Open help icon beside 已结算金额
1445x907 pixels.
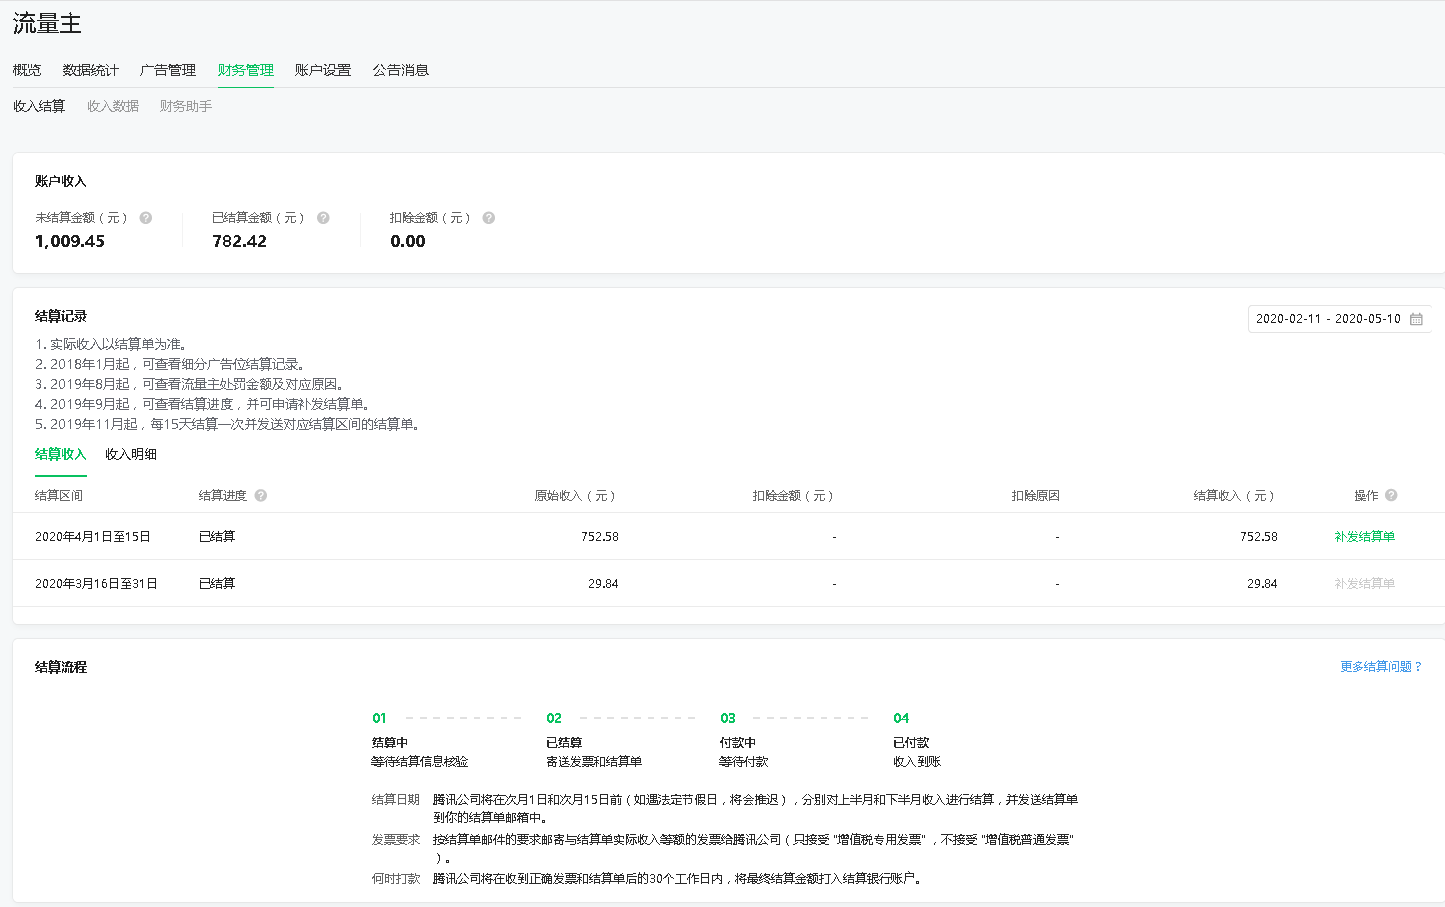323,218
